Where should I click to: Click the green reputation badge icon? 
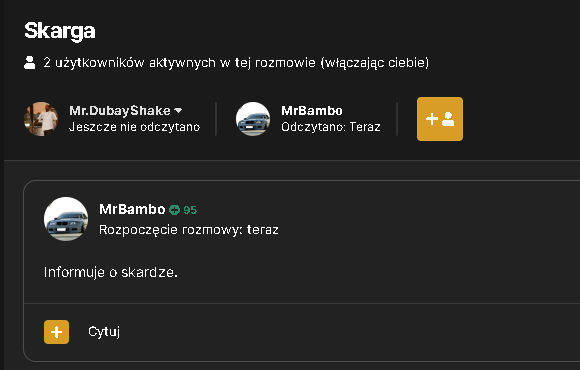174,210
